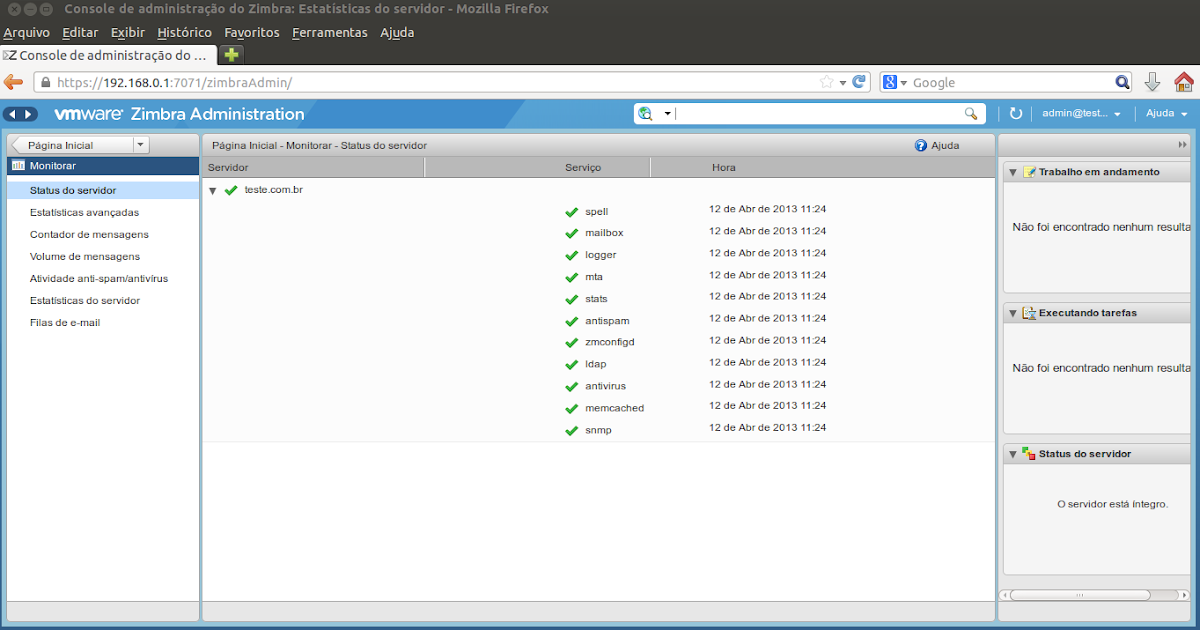
Task: Click green check icon beside antivirus
Action: click(571, 387)
